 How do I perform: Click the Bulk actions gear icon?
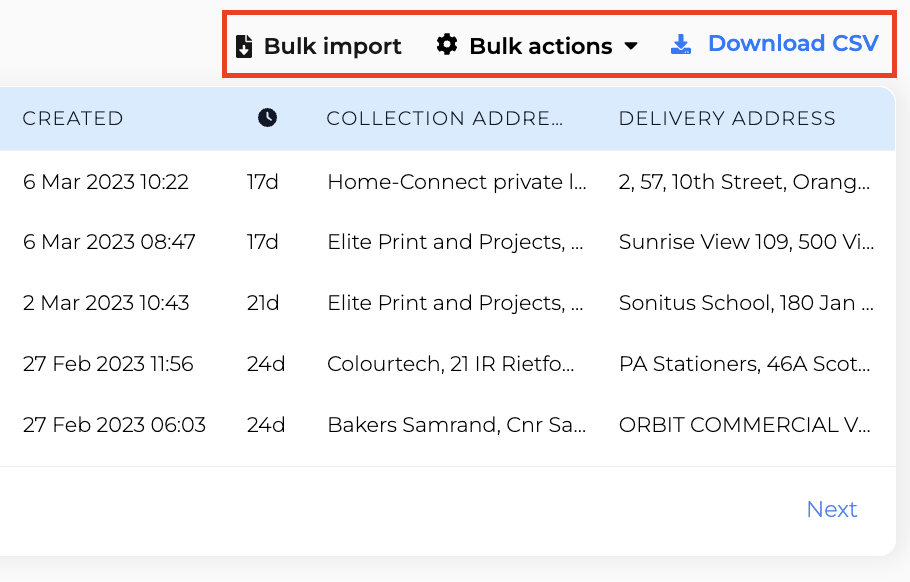point(447,44)
